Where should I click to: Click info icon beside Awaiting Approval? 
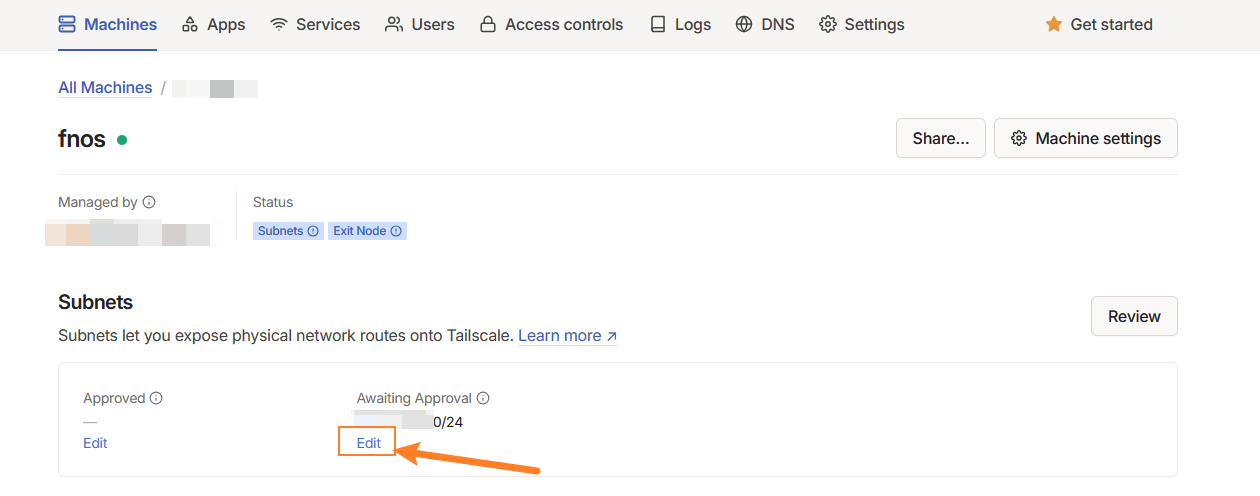(x=483, y=398)
